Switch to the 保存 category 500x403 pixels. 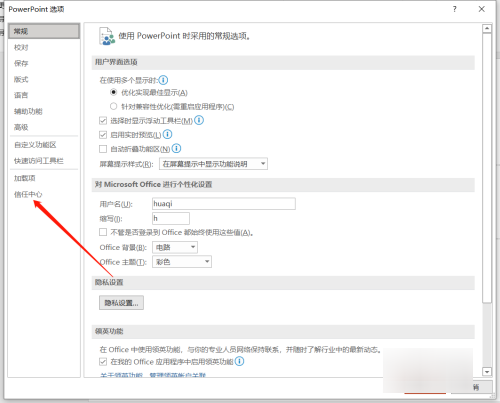coord(21,63)
